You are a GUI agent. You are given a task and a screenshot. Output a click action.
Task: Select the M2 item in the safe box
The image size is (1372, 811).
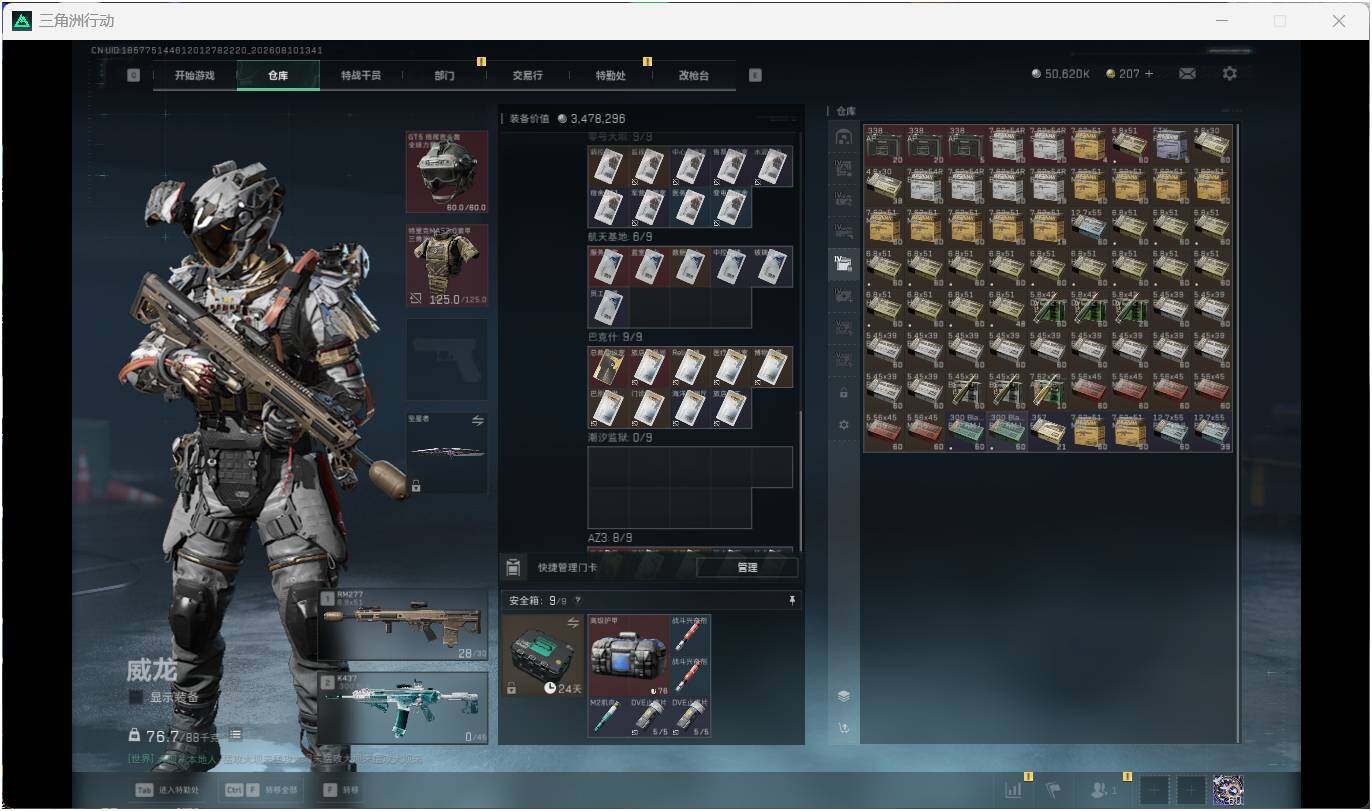coord(608,717)
